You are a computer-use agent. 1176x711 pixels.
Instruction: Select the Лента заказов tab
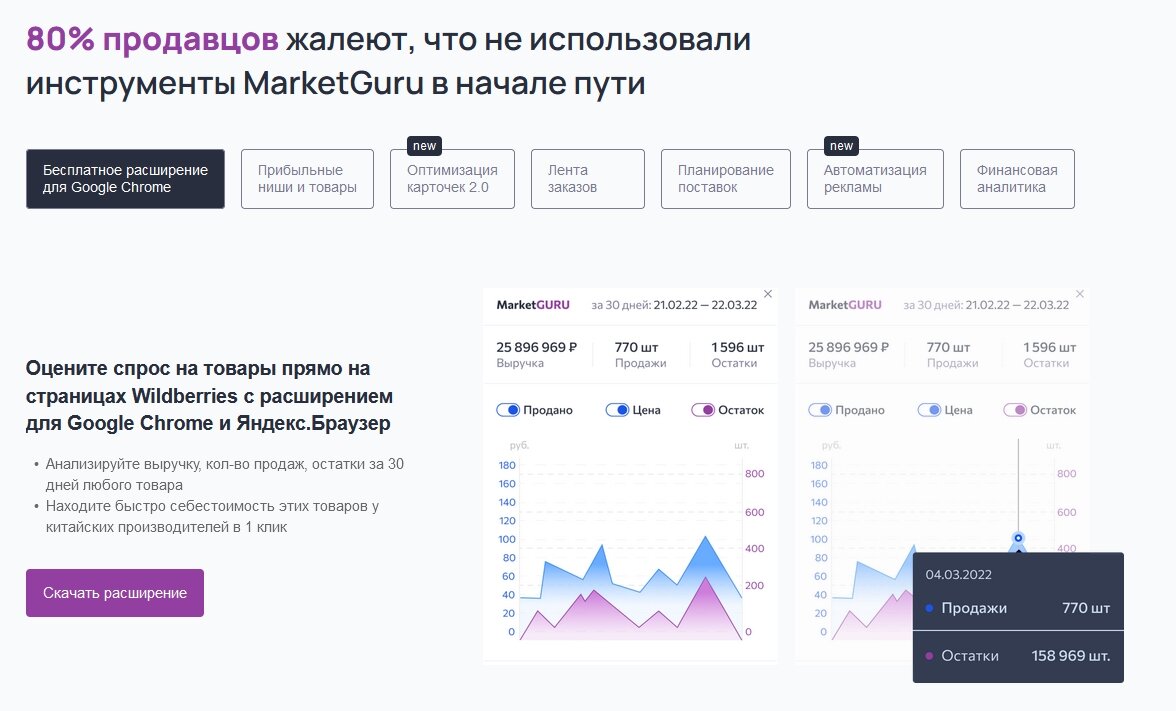point(587,178)
